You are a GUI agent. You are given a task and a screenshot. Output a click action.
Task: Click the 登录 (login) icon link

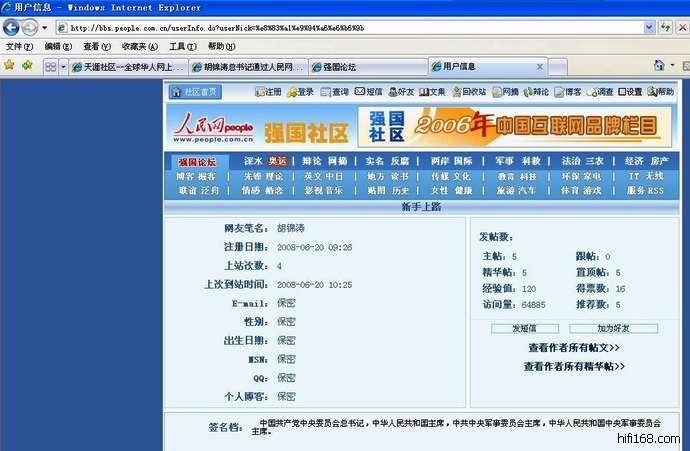[x=300, y=92]
